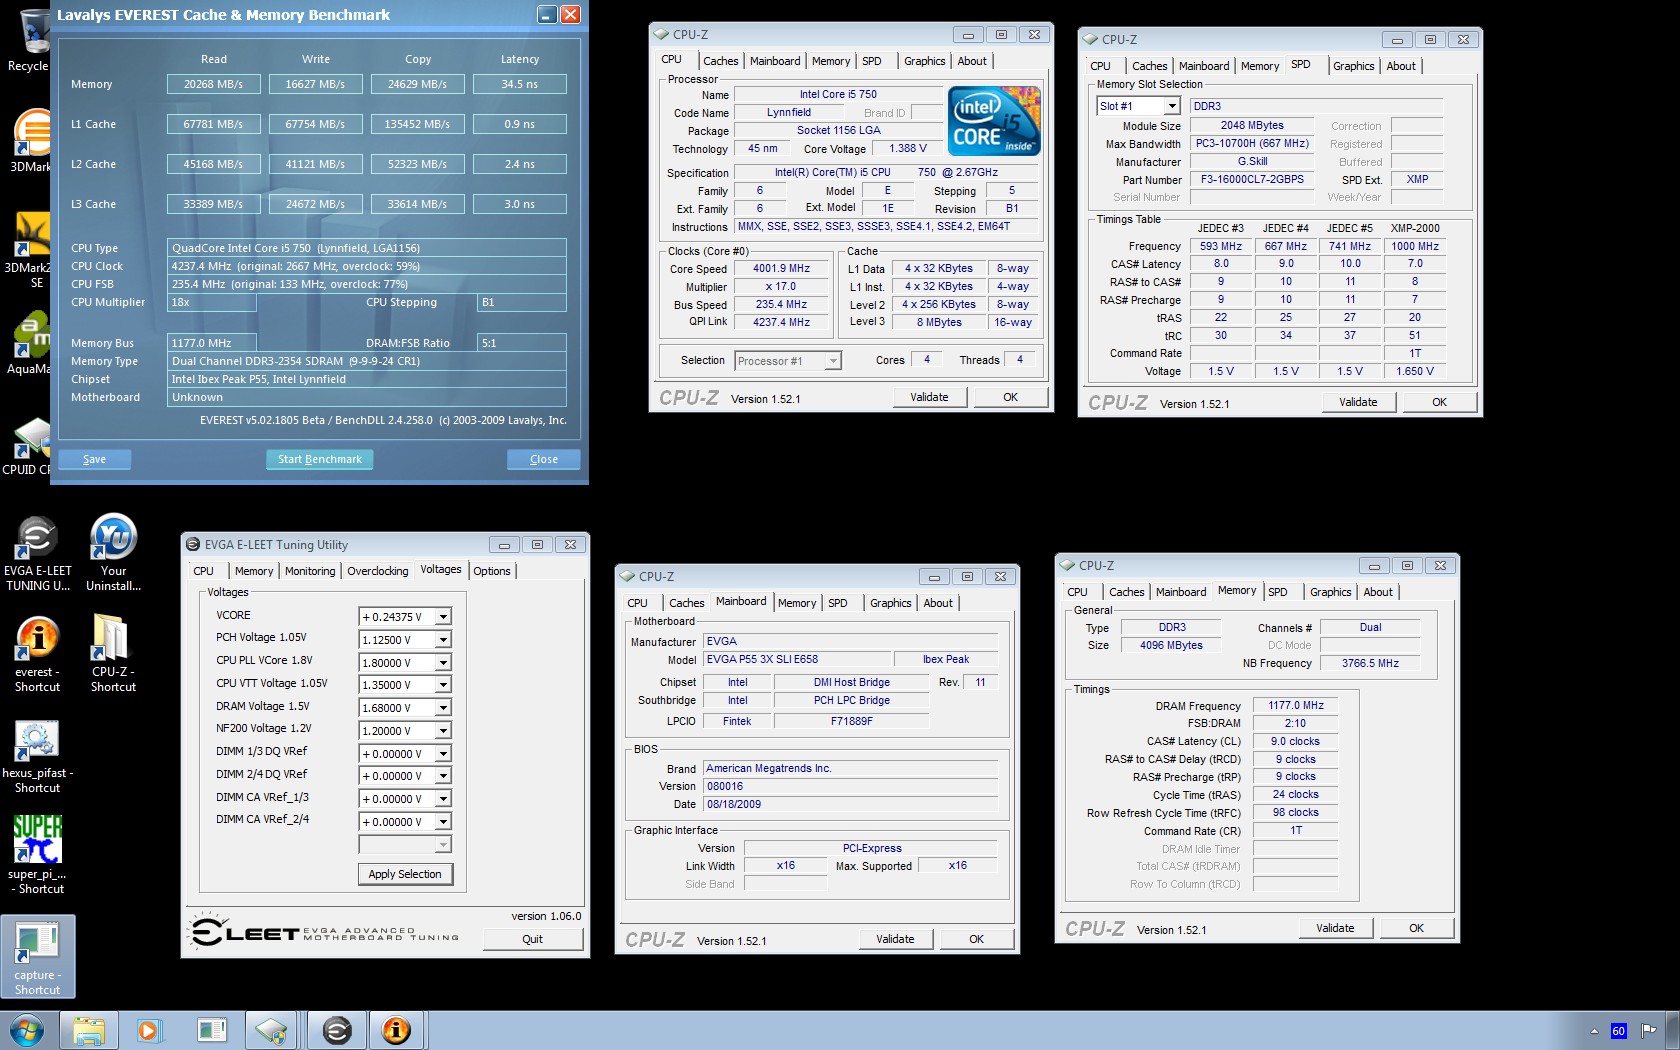Click the Part Number F3-16000CL7-2GBPS field
Image resolution: width=1680 pixels, height=1050 pixels.
1252,180
